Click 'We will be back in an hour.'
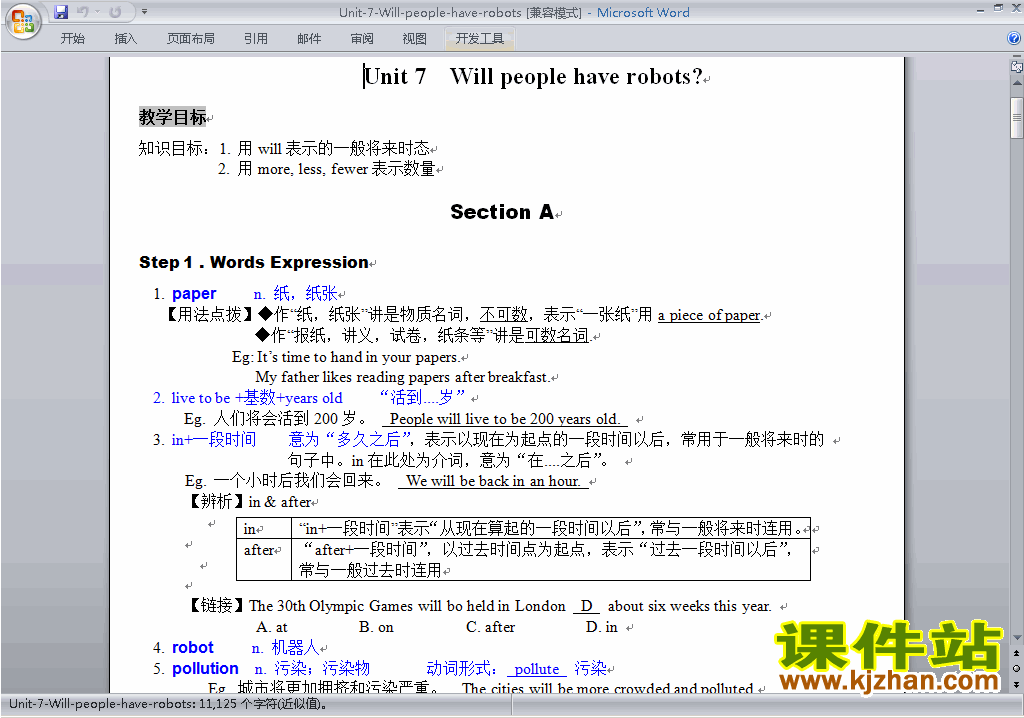This screenshot has height=718, width=1024. coord(493,481)
